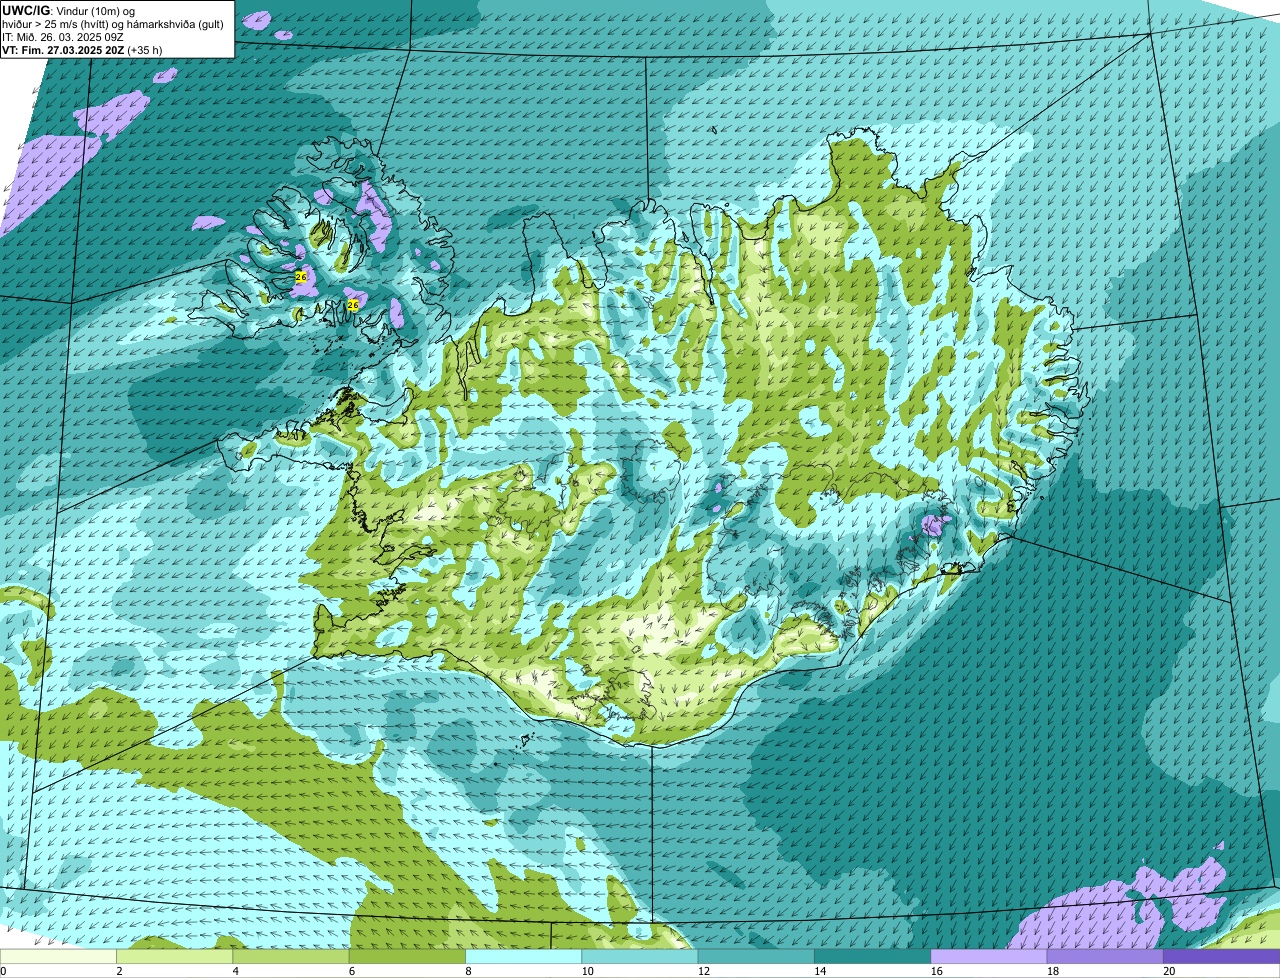The image size is (1280, 978).
Task: Click the "6" label on the wind scale
Action: [351, 971]
